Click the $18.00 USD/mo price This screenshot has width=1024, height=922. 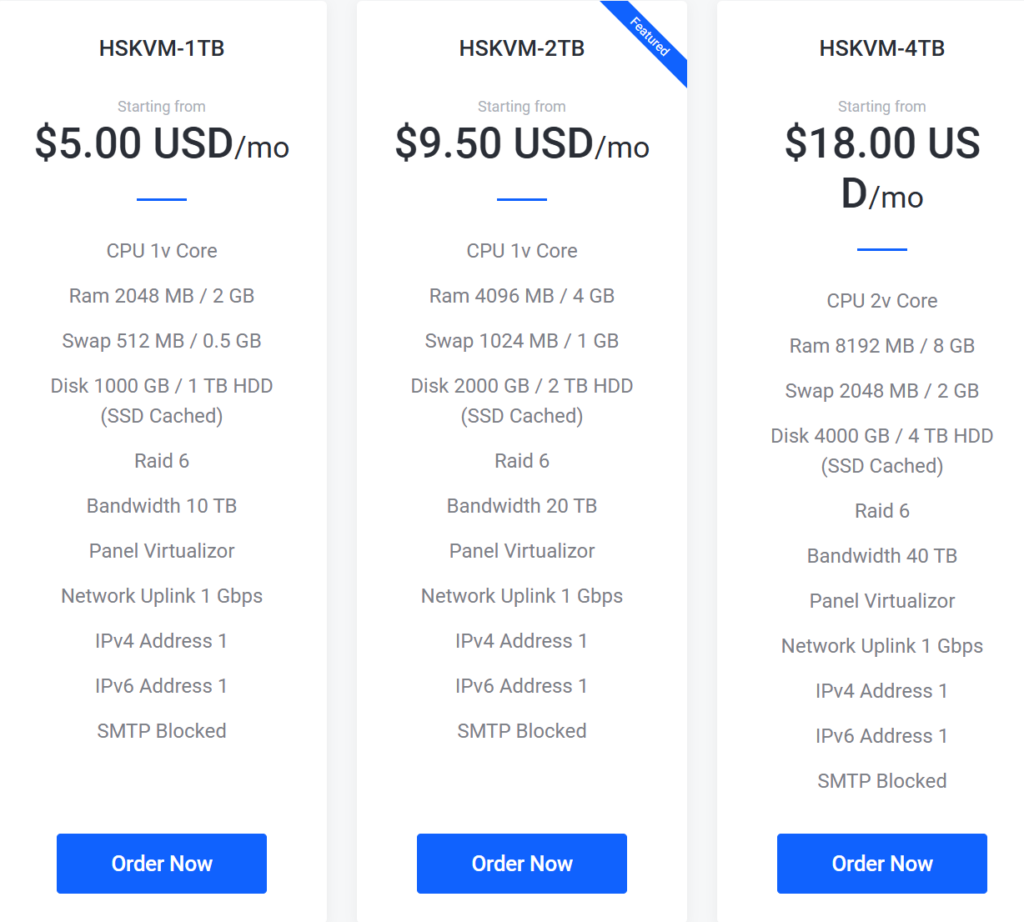pos(882,168)
